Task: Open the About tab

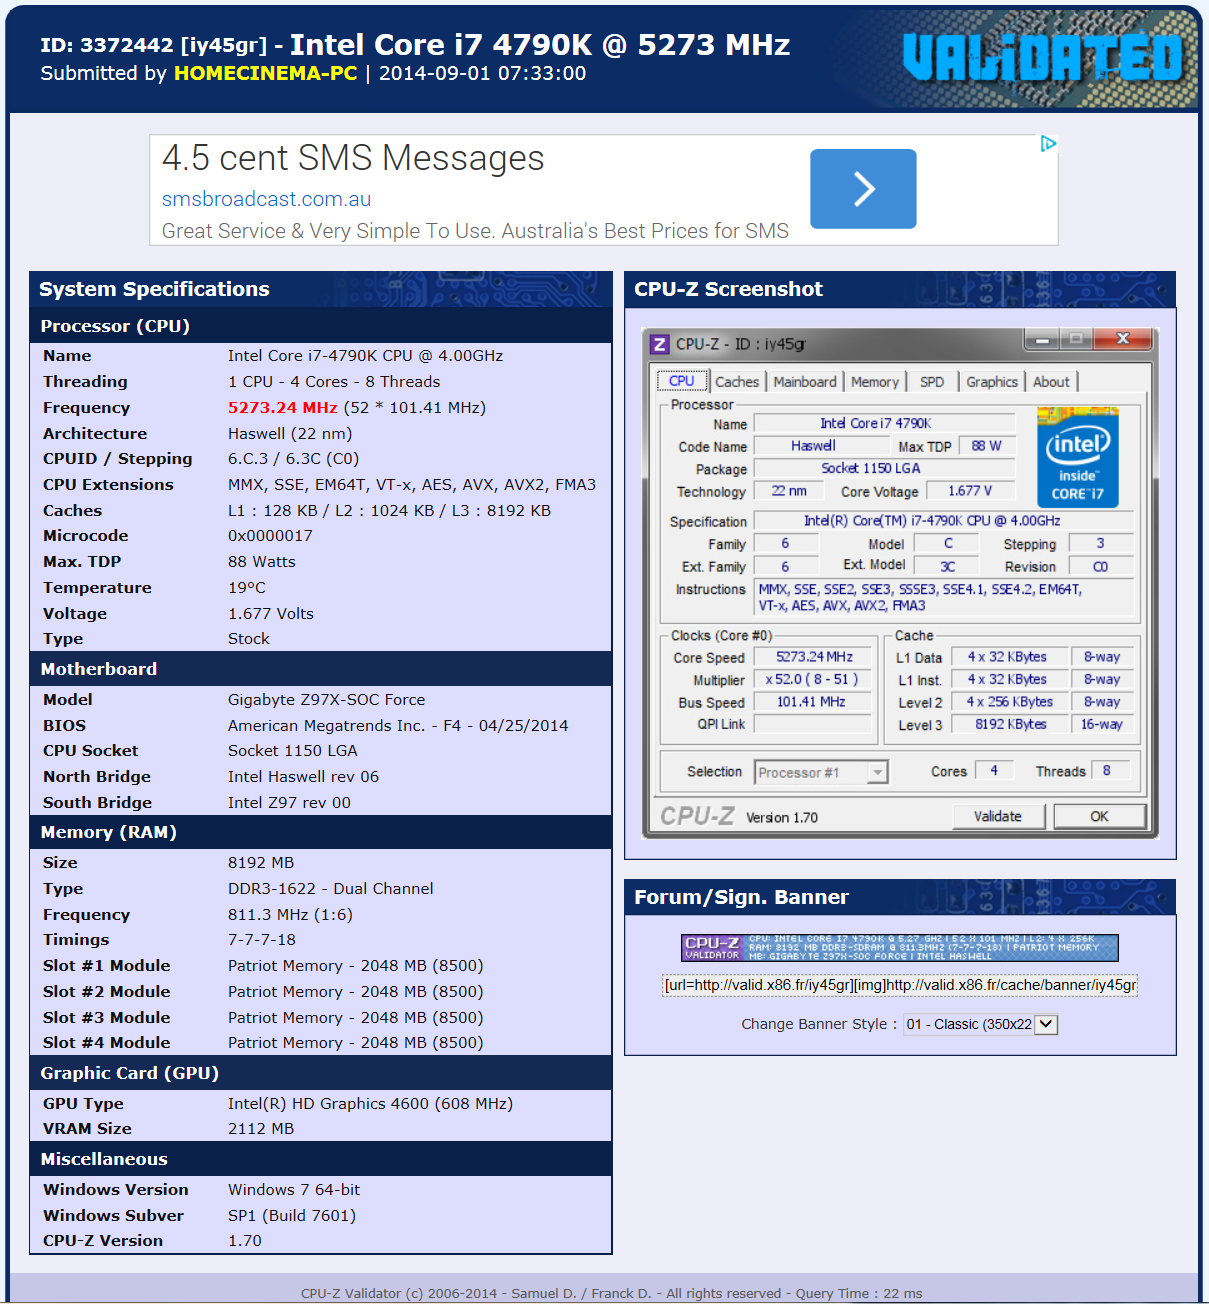Action: [1051, 382]
